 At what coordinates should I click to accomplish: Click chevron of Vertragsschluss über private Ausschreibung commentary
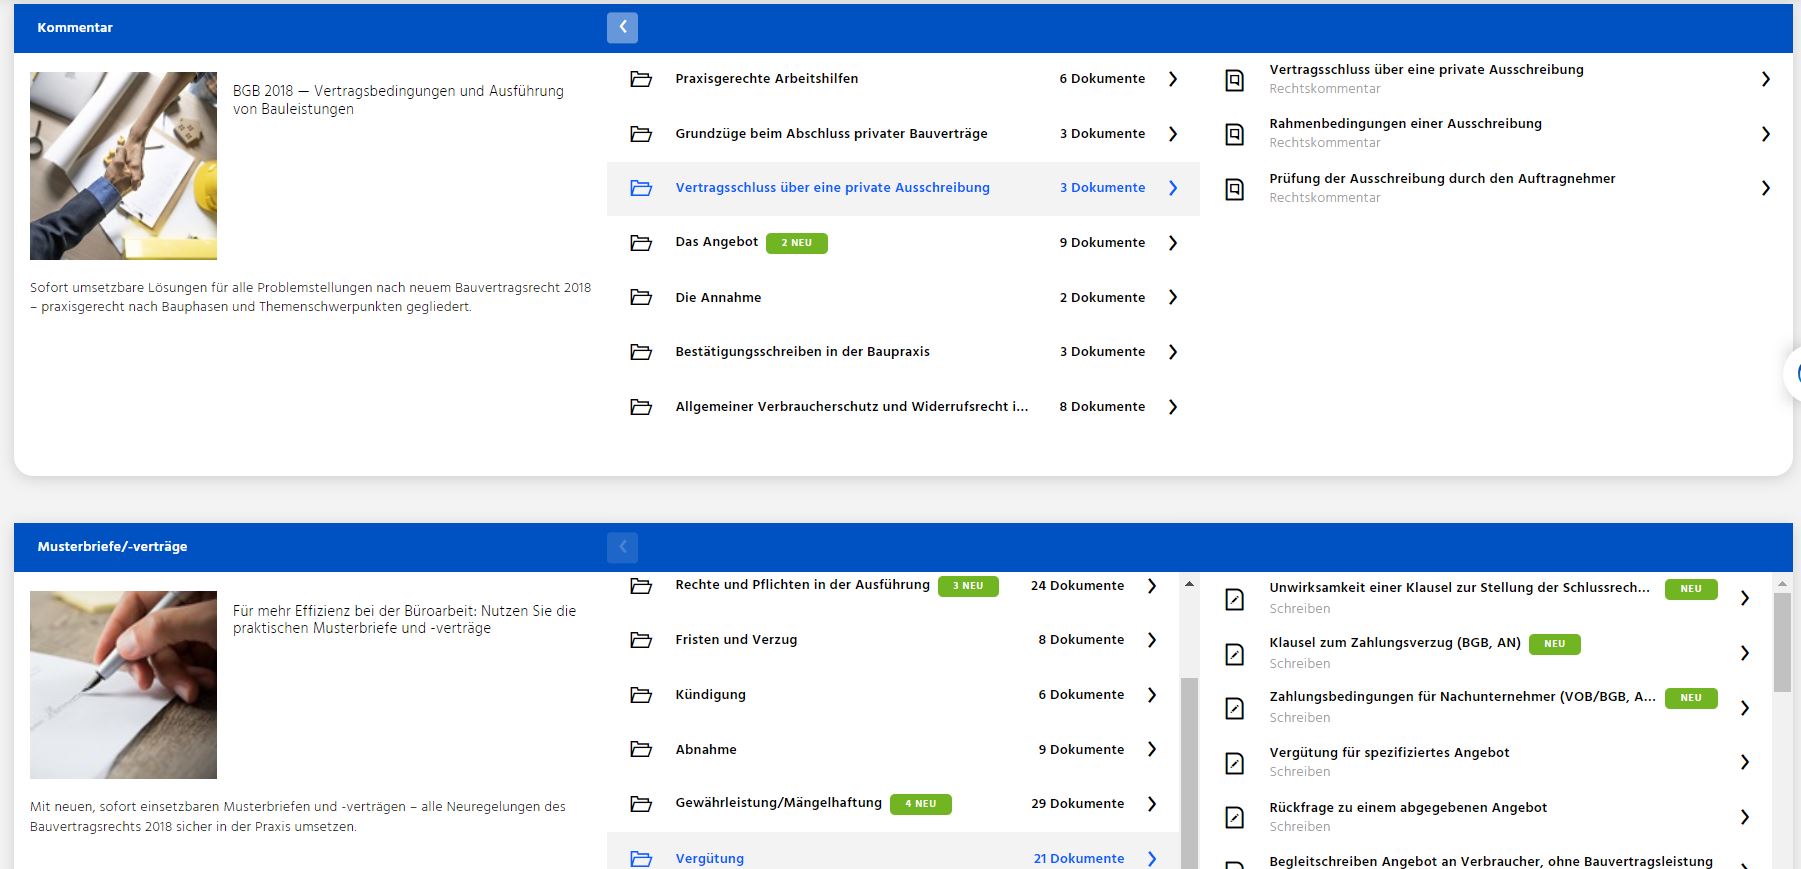point(1766,79)
